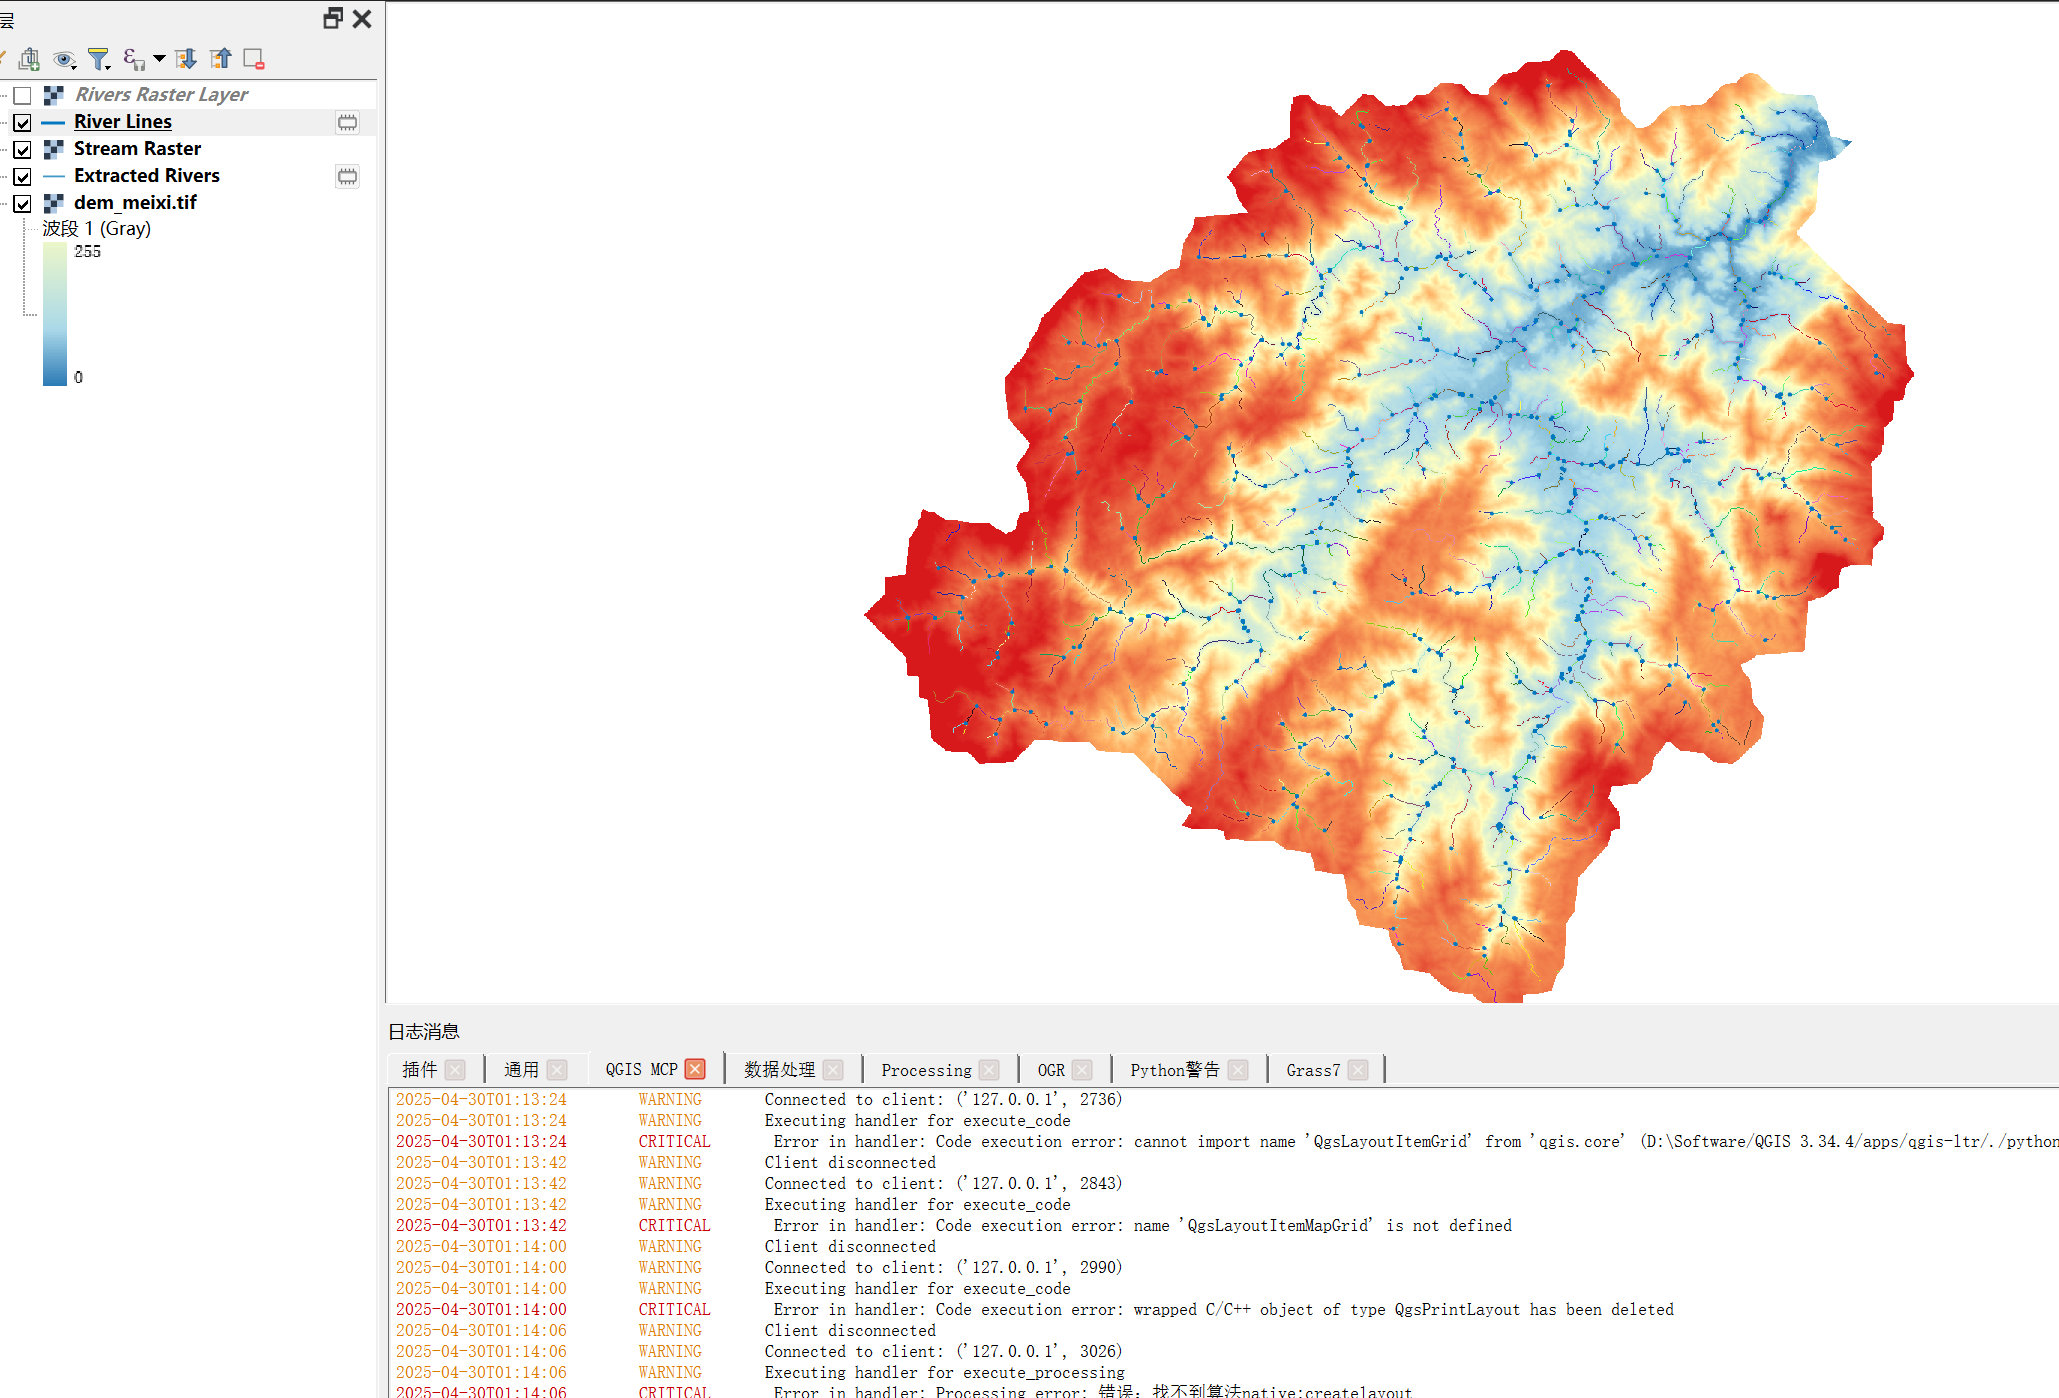2059x1398 pixels.
Task: Enable the Rivers Raster Layer checkbox
Action: (22, 95)
